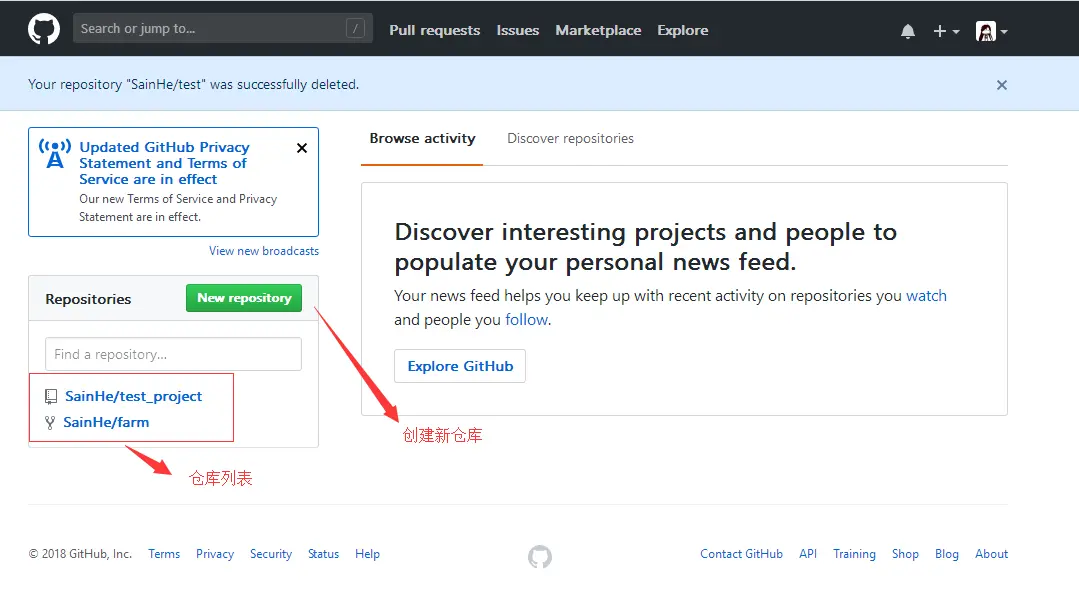Open the Shop footer link
Image resolution: width=1079 pixels, height=602 pixels.
905,554
